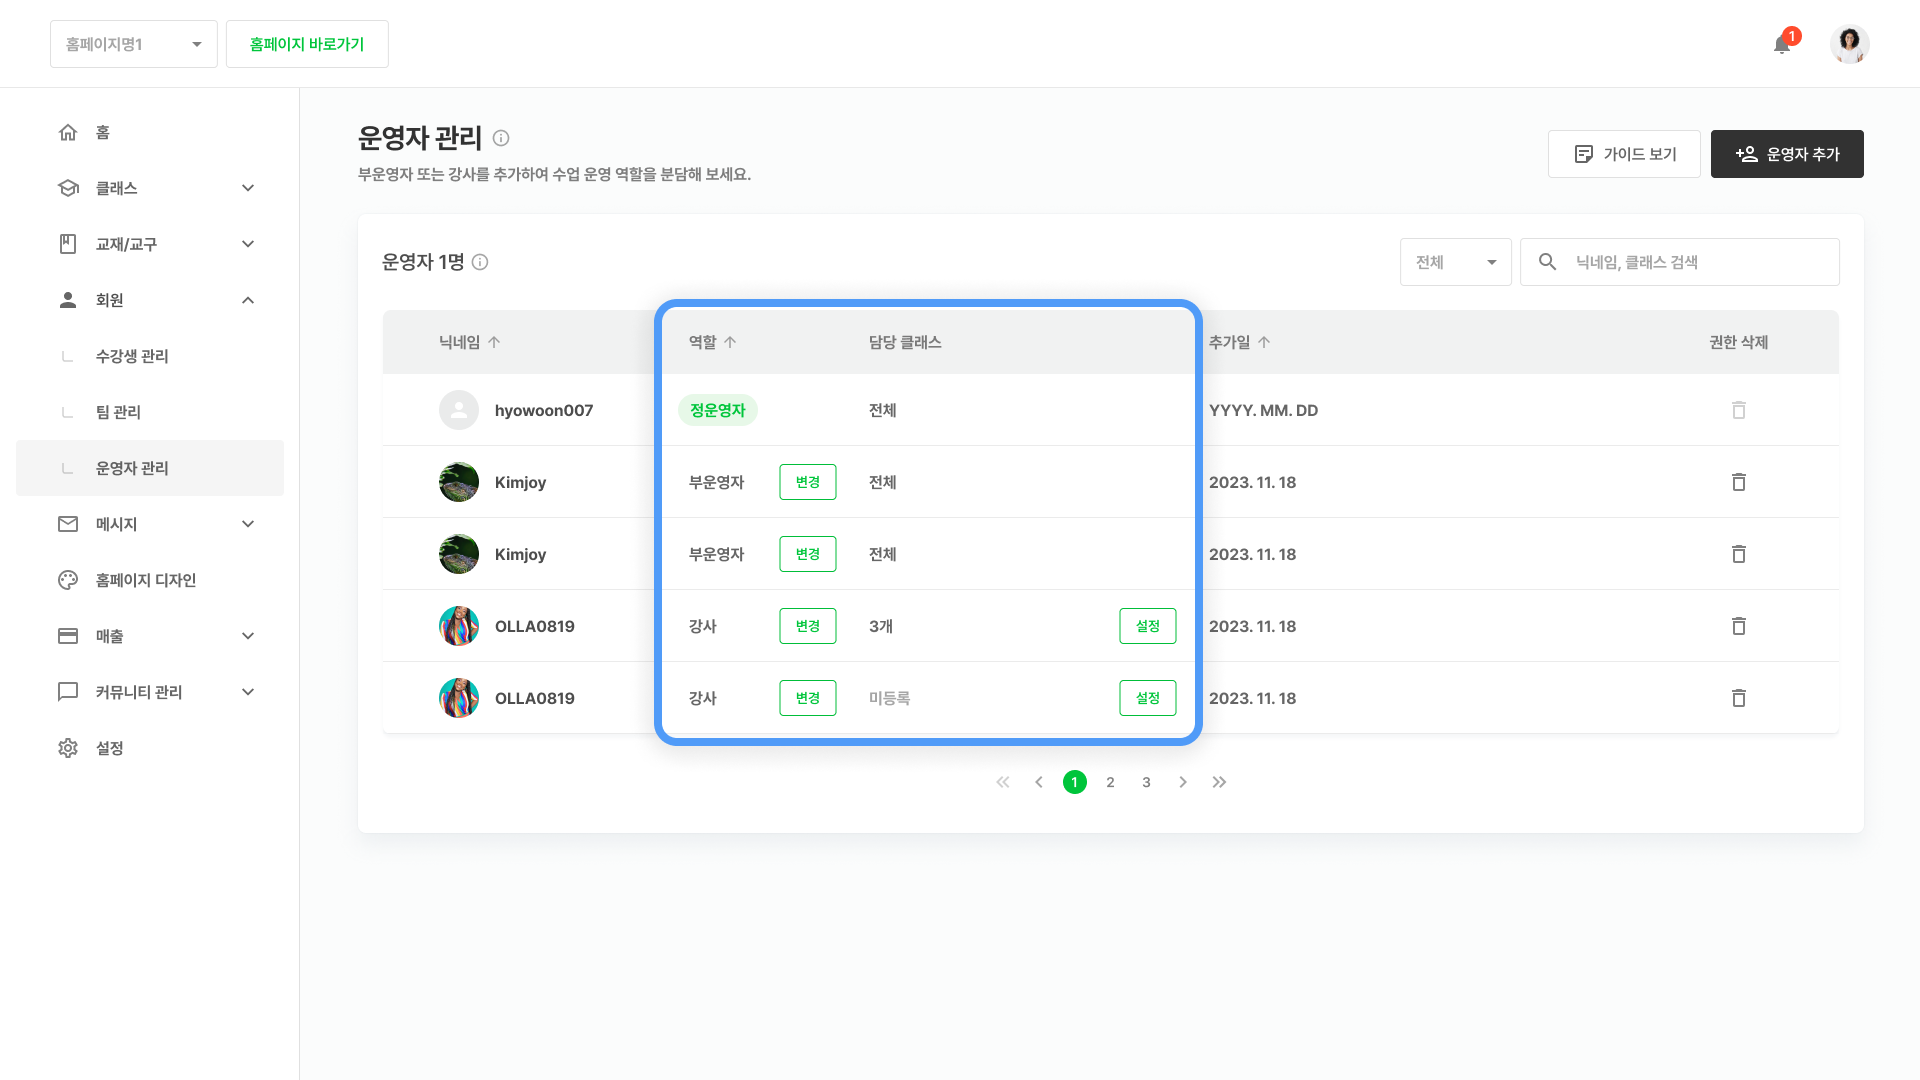The height and width of the screenshot is (1080, 1920).
Task: Go to last page double-arrow icon
Action: click(x=1219, y=782)
